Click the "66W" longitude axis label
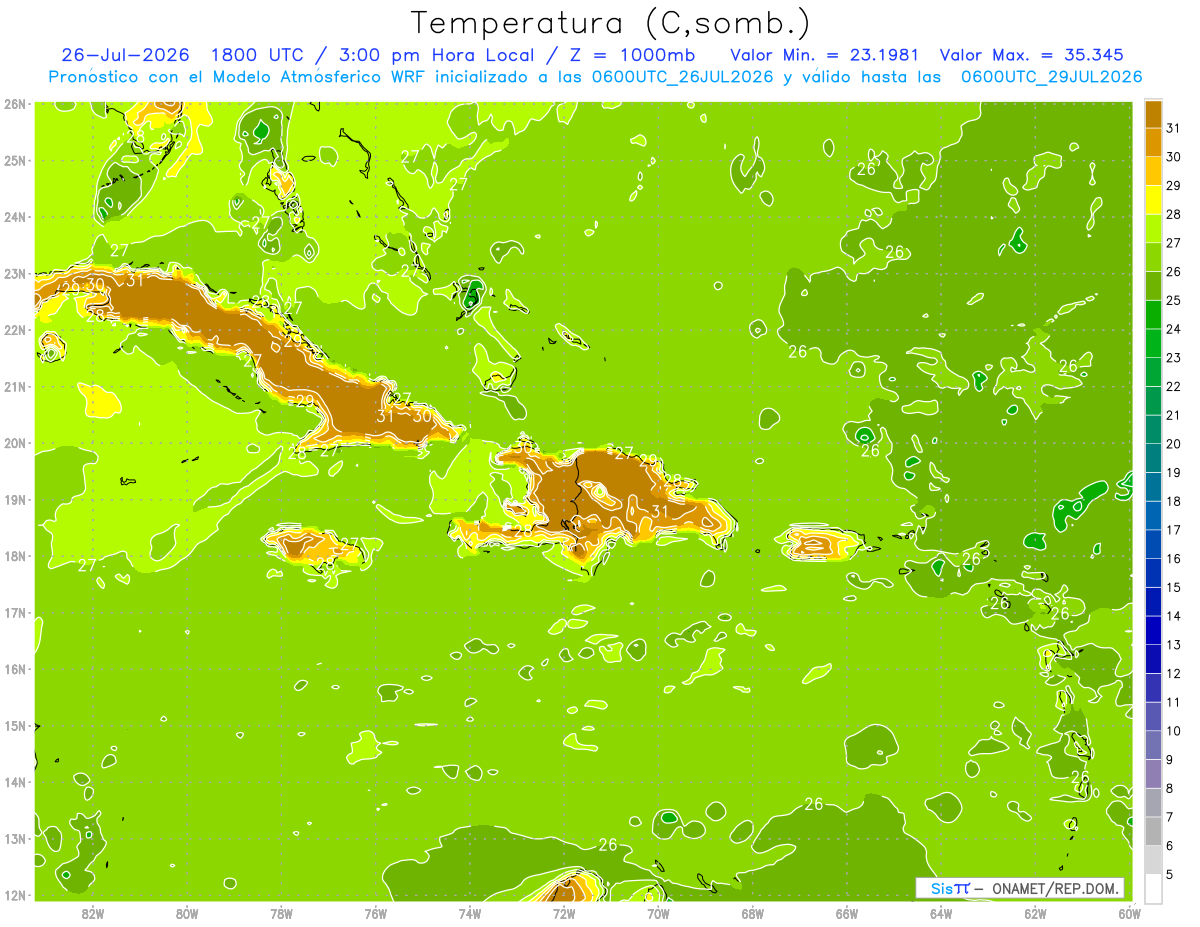1200x927 pixels. pos(847,913)
